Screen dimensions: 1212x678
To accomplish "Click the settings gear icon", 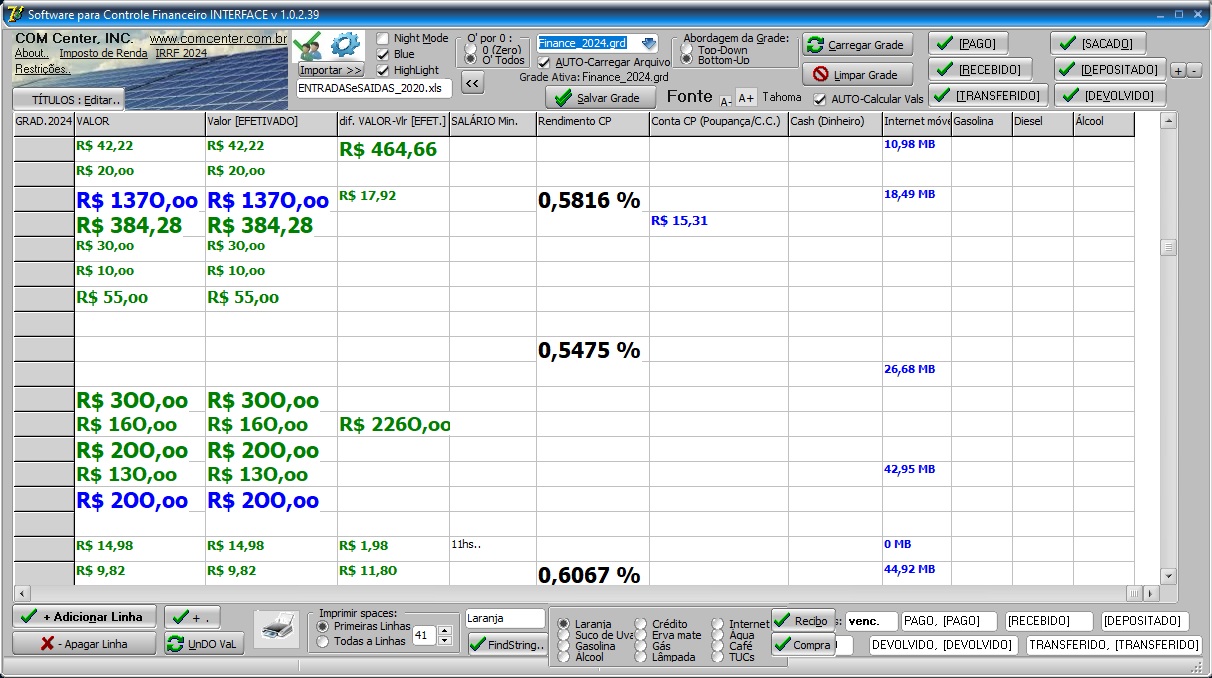I will tap(345, 45).
